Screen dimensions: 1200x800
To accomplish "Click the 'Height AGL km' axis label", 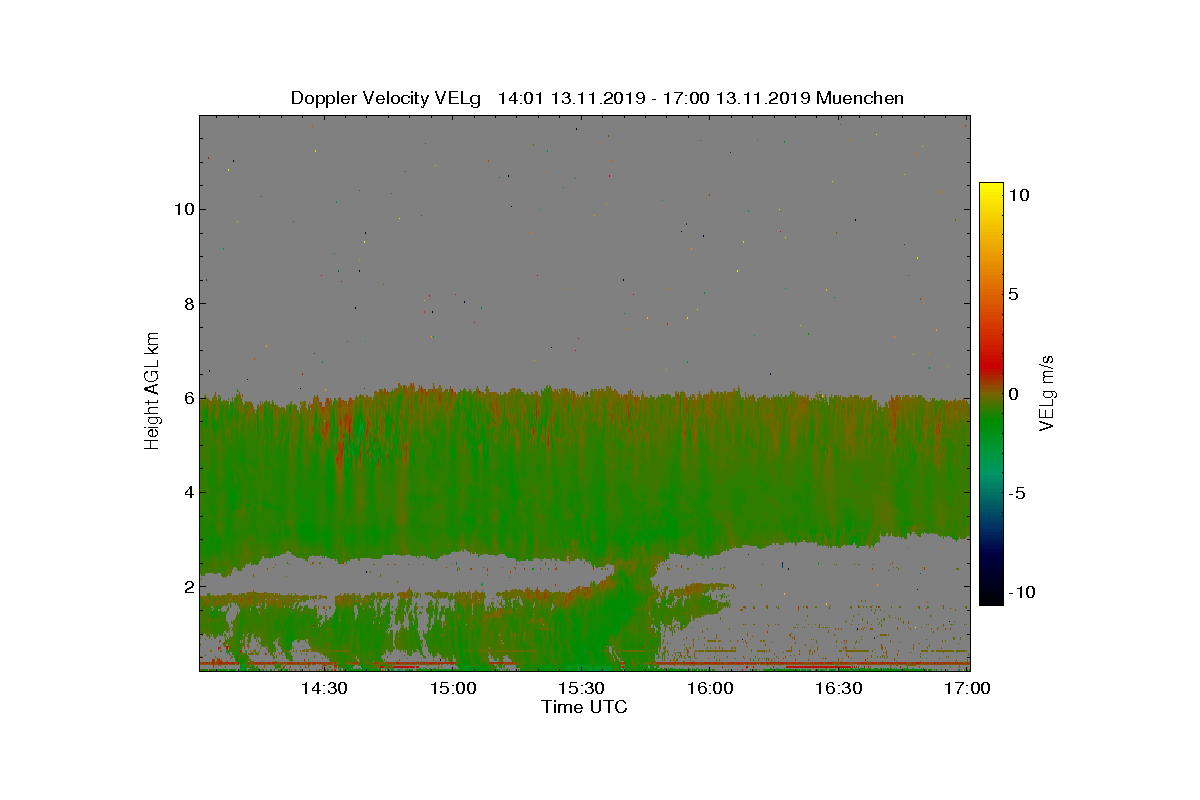I will click(x=152, y=393).
